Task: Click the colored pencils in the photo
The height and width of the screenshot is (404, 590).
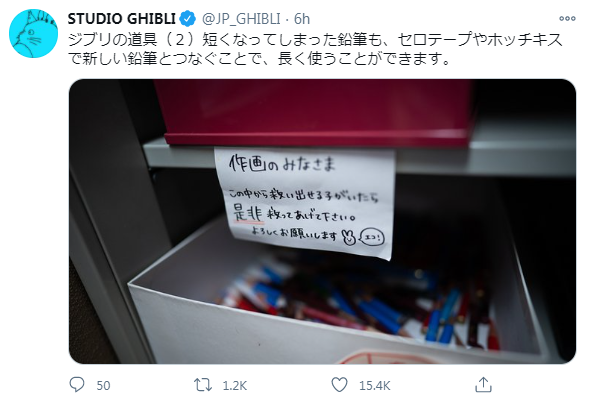Action: click(x=357, y=305)
